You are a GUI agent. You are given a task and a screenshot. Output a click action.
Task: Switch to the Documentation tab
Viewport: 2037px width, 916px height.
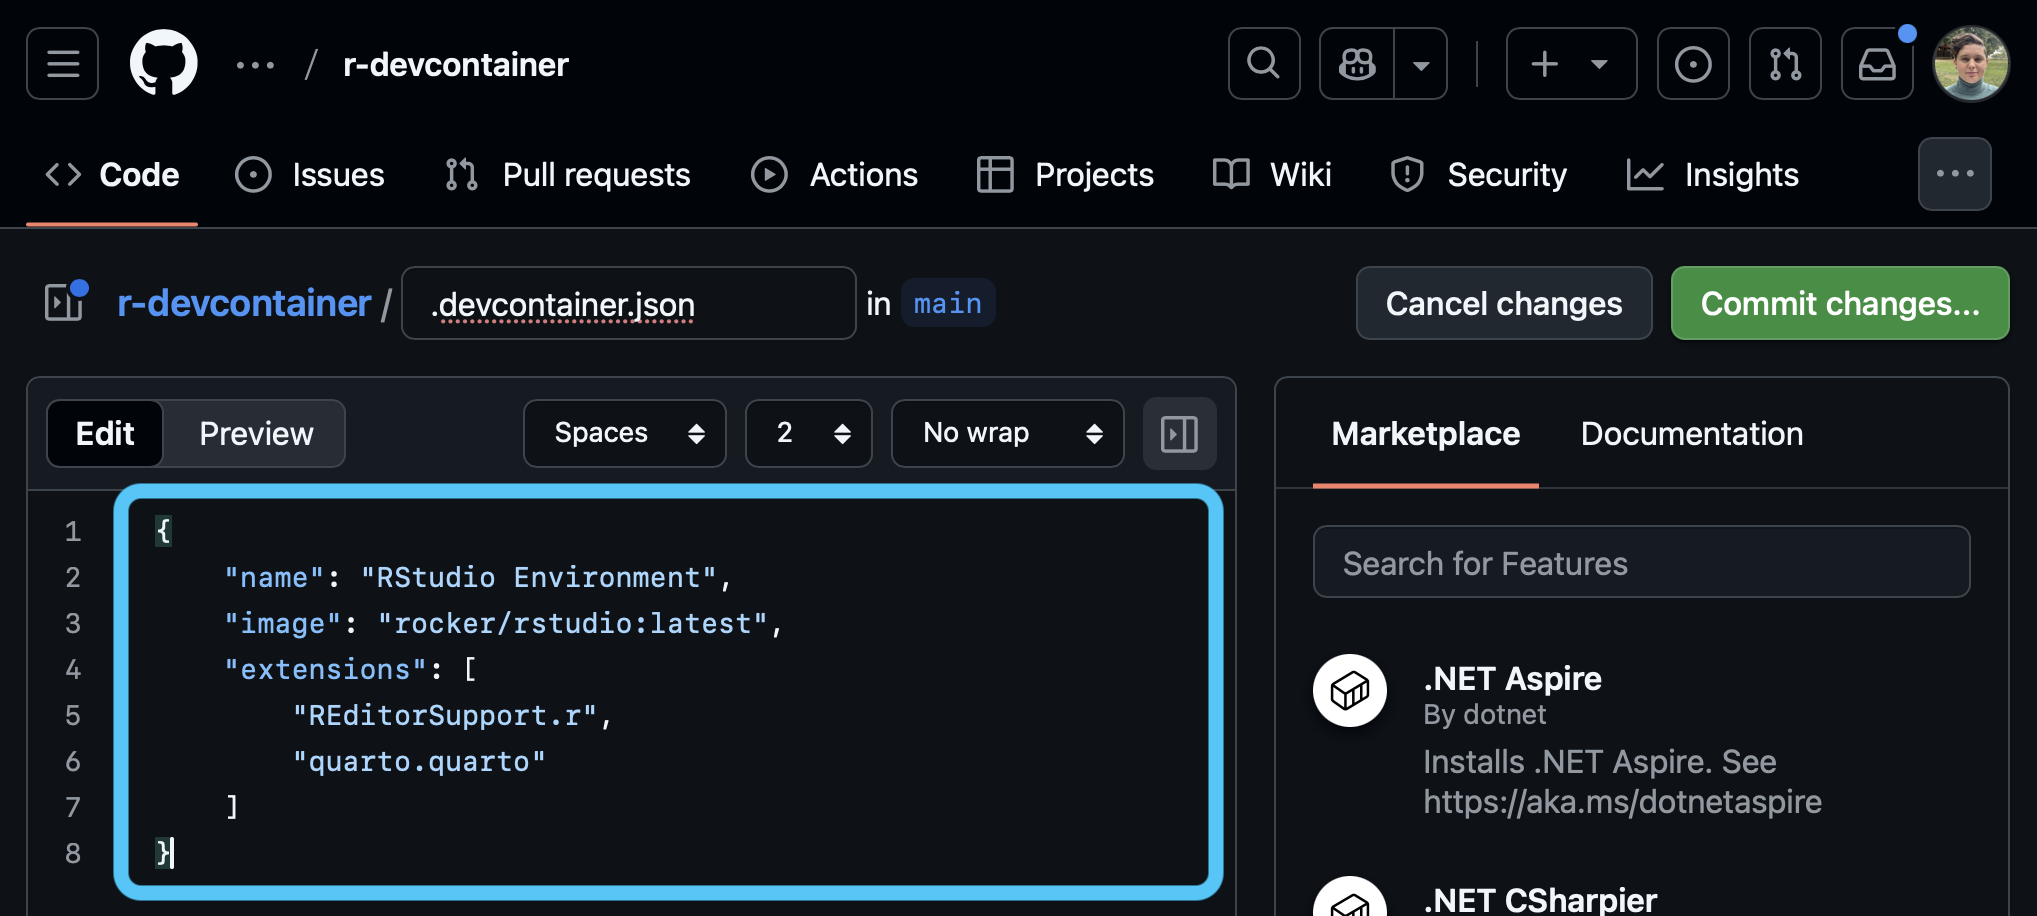[x=1692, y=434]
